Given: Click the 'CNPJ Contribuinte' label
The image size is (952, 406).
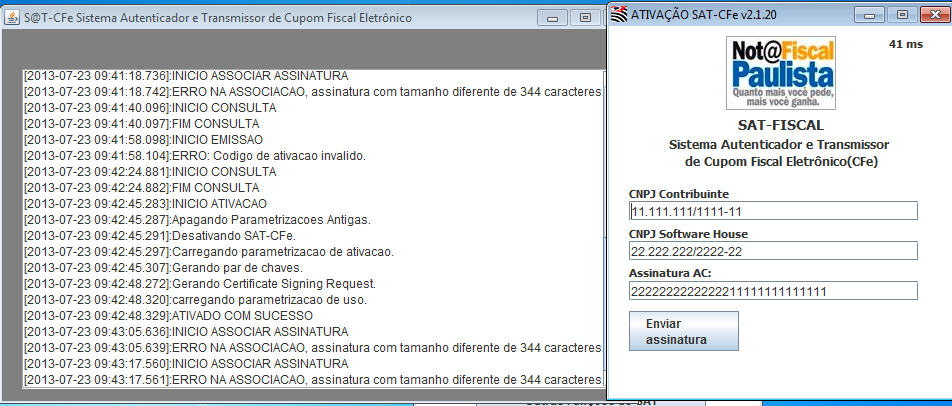Looking at the screenshot, I should click(679, 194).
